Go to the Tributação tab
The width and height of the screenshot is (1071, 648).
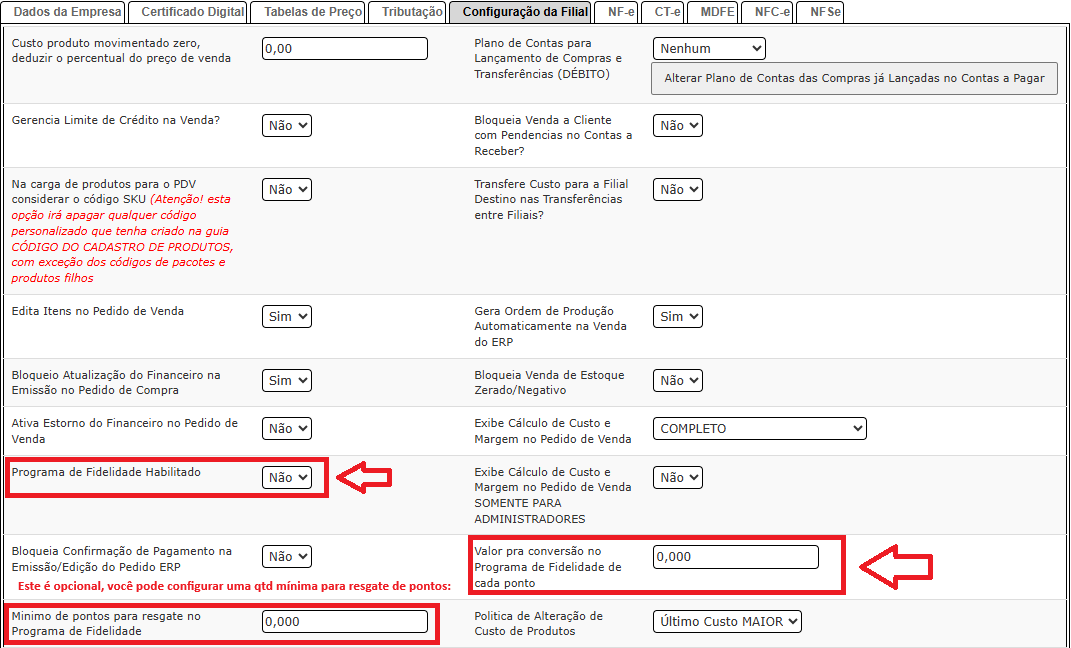click(411, 12)
